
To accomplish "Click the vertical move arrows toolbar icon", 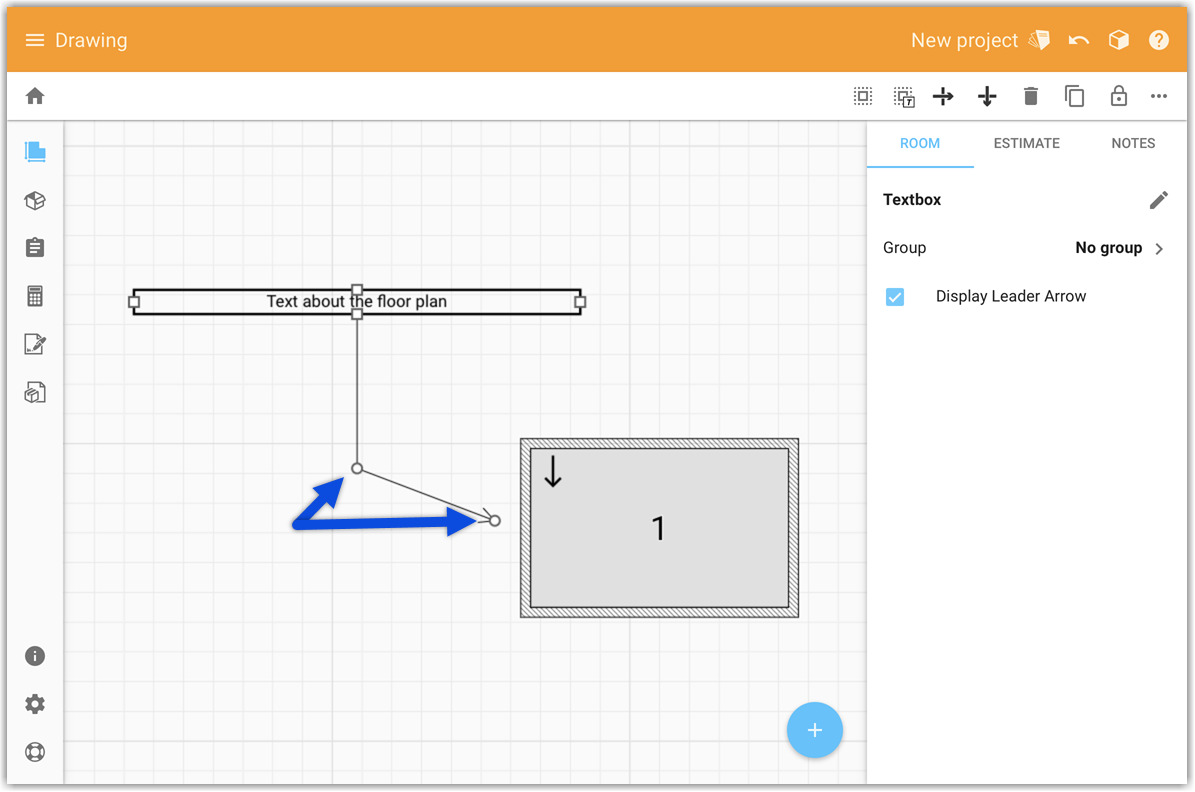I will [987, 96].
